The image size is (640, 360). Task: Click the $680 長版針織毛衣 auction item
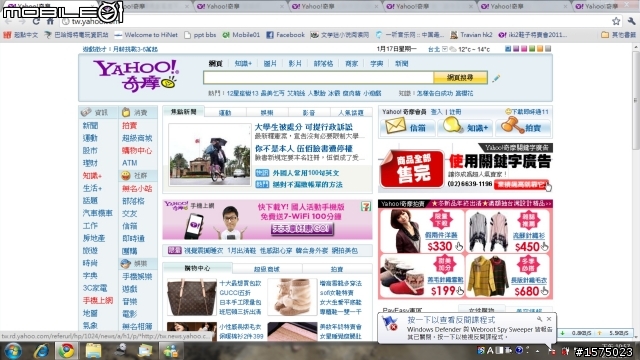pyautogui.click(x=508, y=277)
